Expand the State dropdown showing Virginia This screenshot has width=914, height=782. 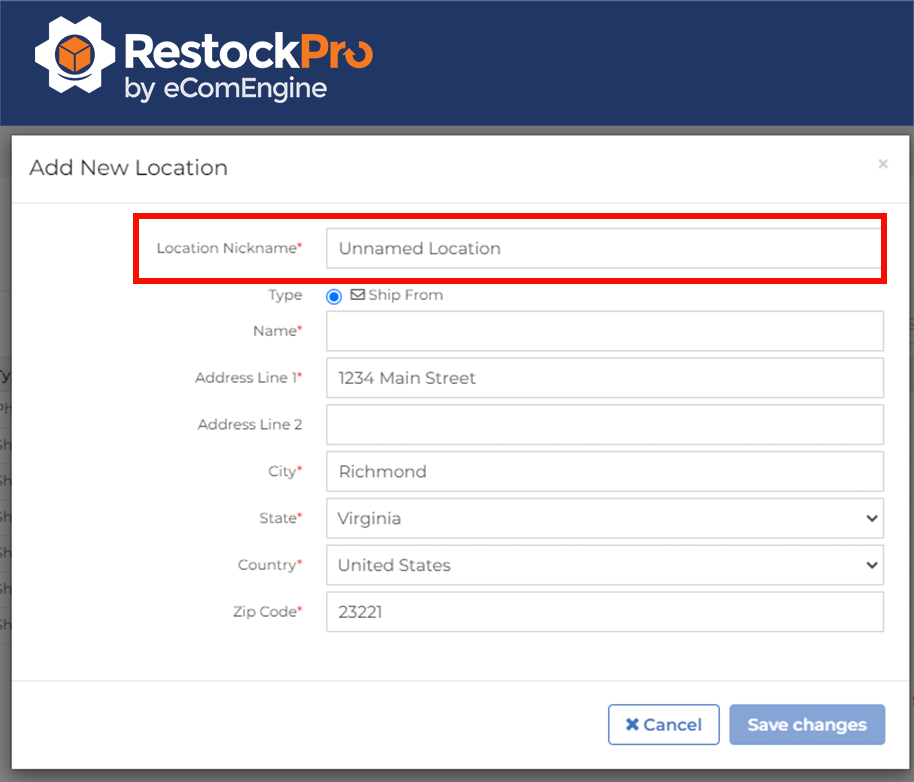pos(604,518)
